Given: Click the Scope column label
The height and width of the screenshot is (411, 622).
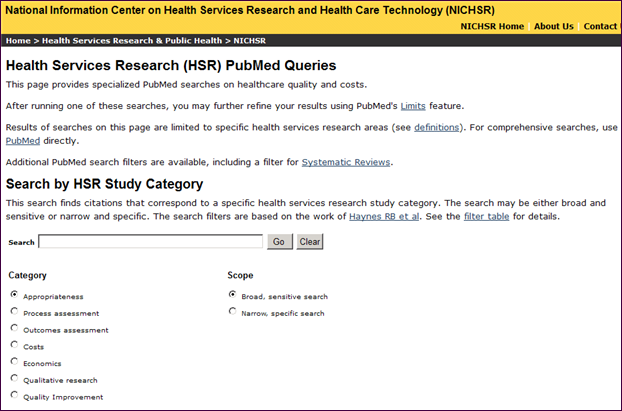Looking at the screenshot, I should point(240,275).
